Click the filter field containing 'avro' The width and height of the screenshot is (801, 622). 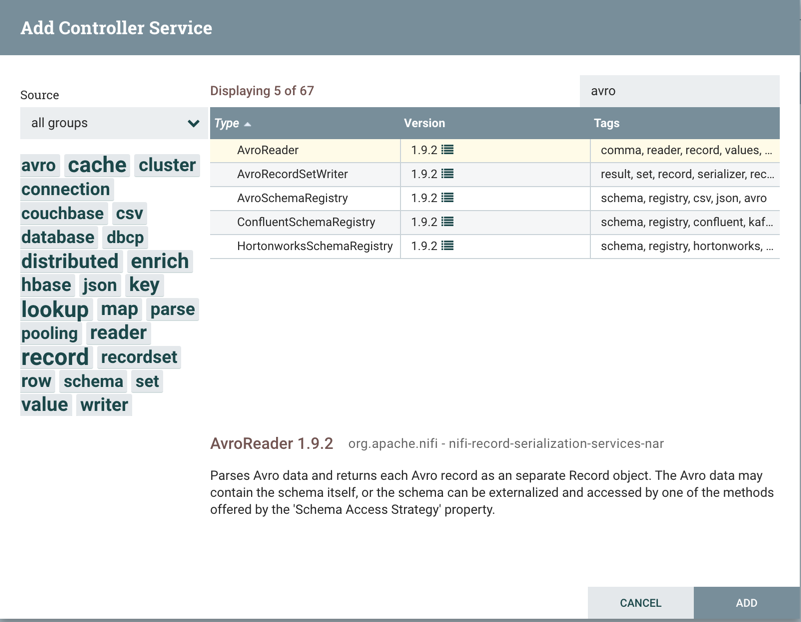click(x=678, y=90)
